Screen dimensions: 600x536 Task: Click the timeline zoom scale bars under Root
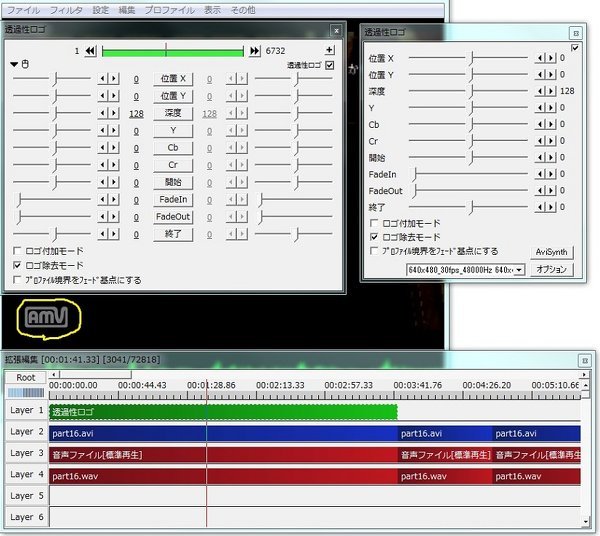tap(25, 392)
